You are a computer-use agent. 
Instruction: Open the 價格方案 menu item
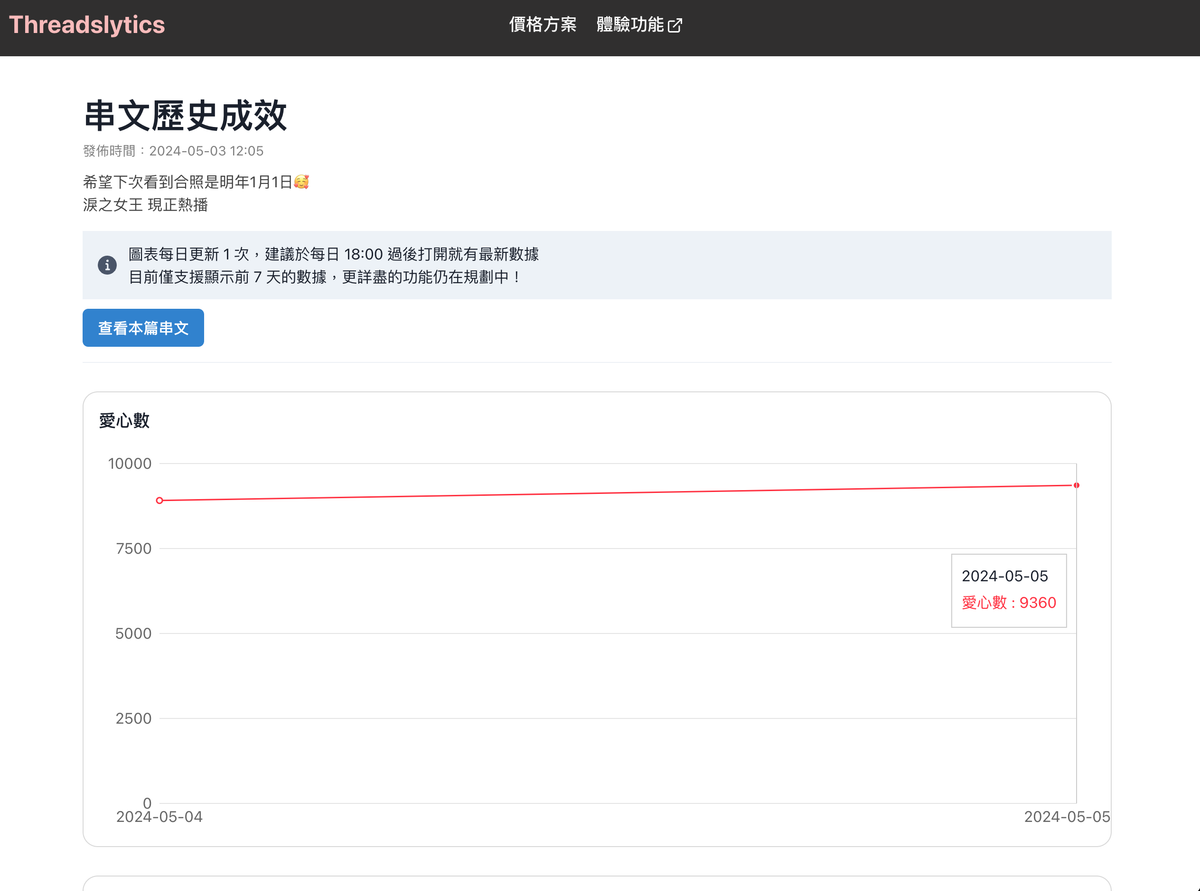click(x=543, y=25)
